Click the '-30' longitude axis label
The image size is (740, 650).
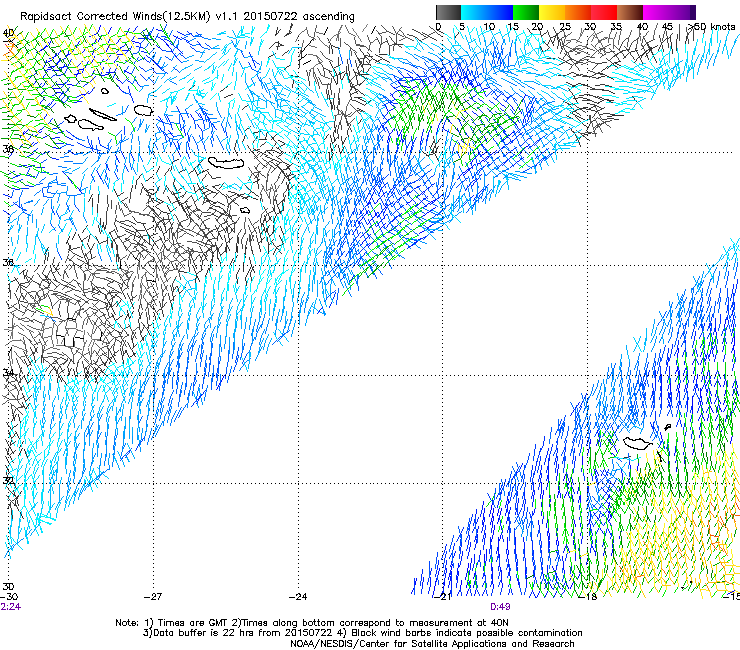click(x=9, y=596)
